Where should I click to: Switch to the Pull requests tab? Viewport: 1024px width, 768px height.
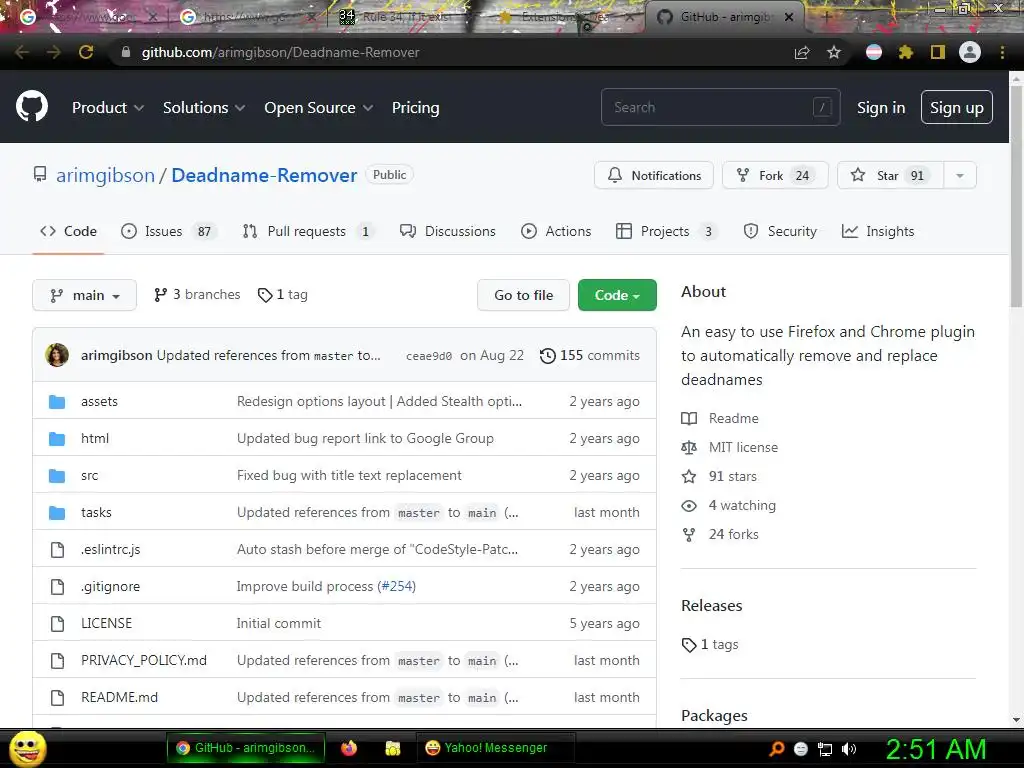click(x=307, y=231)
